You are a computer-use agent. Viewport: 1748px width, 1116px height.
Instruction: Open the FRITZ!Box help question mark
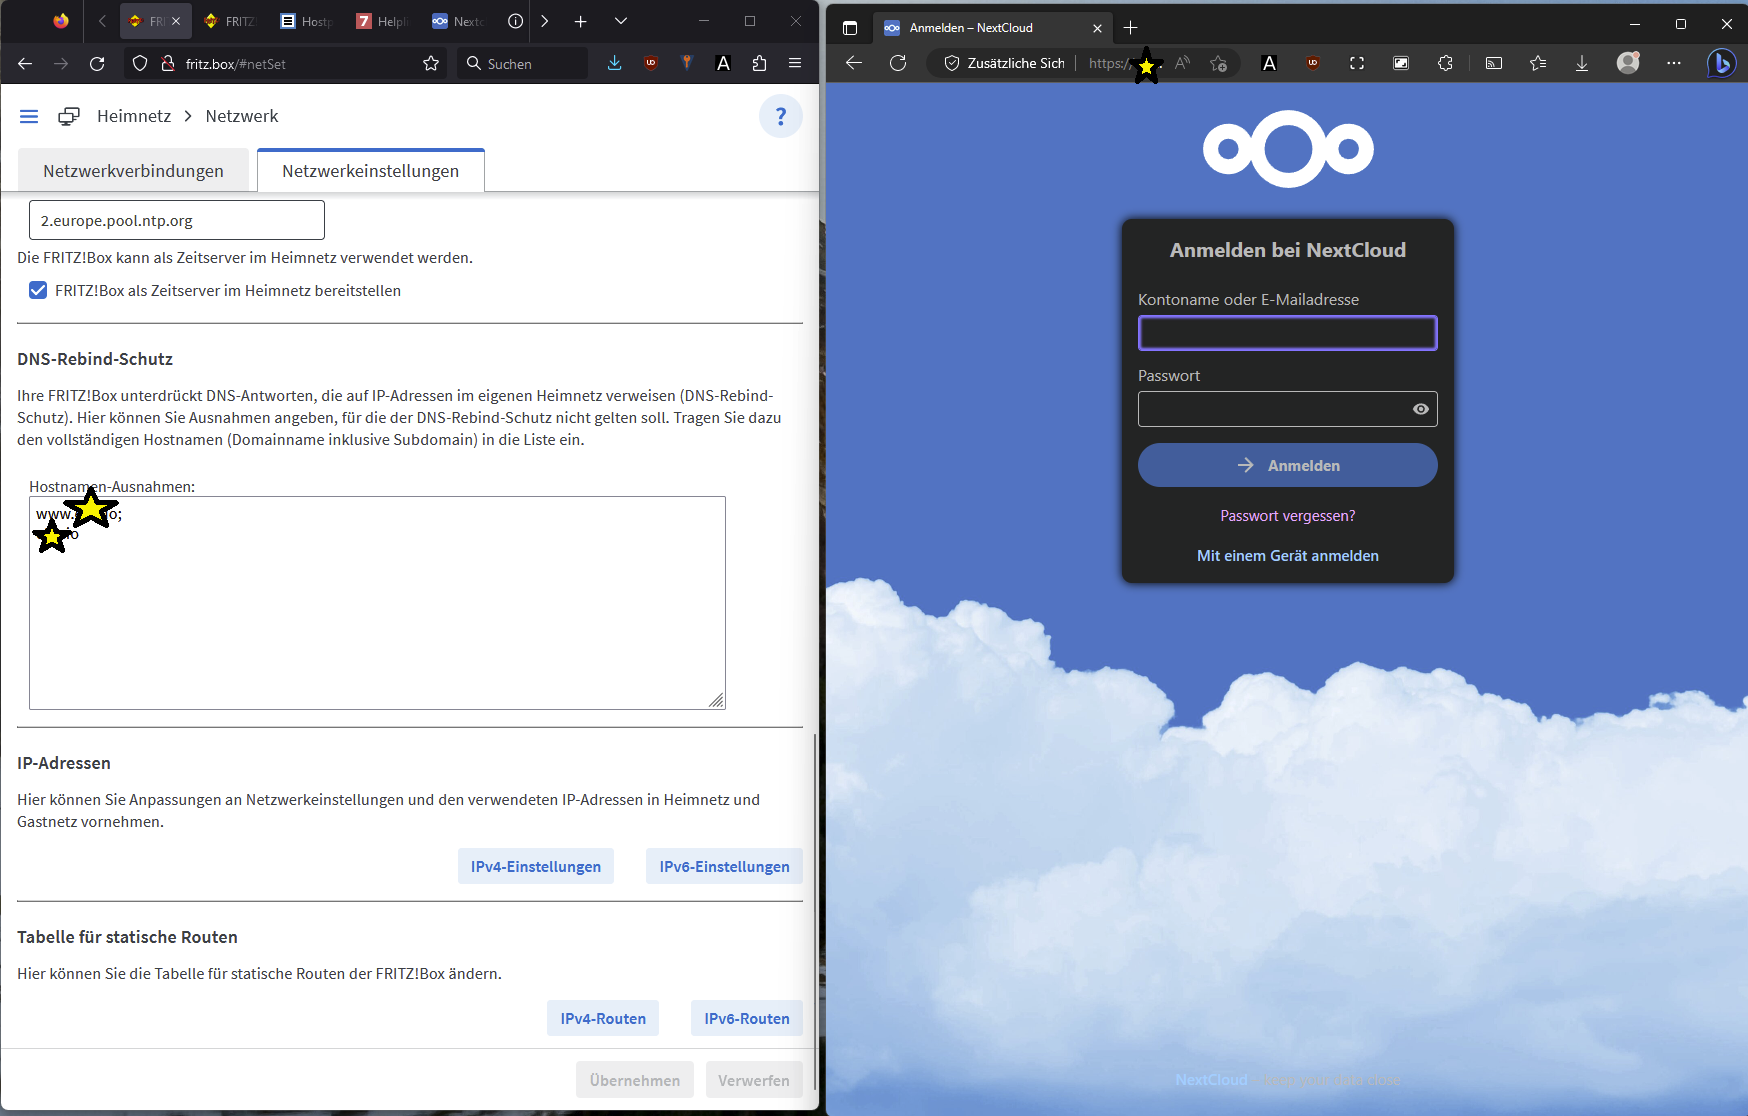tap(781, 116)
